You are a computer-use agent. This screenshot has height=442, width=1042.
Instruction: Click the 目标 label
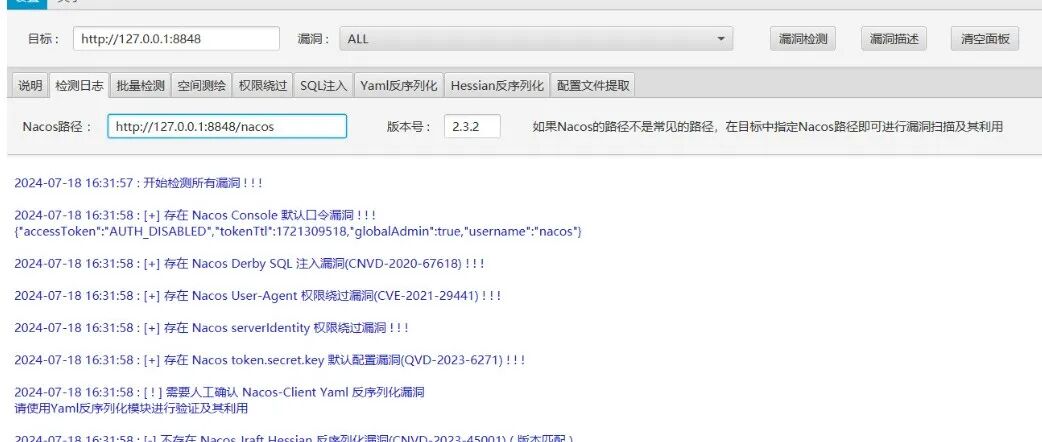pos(43,39)
